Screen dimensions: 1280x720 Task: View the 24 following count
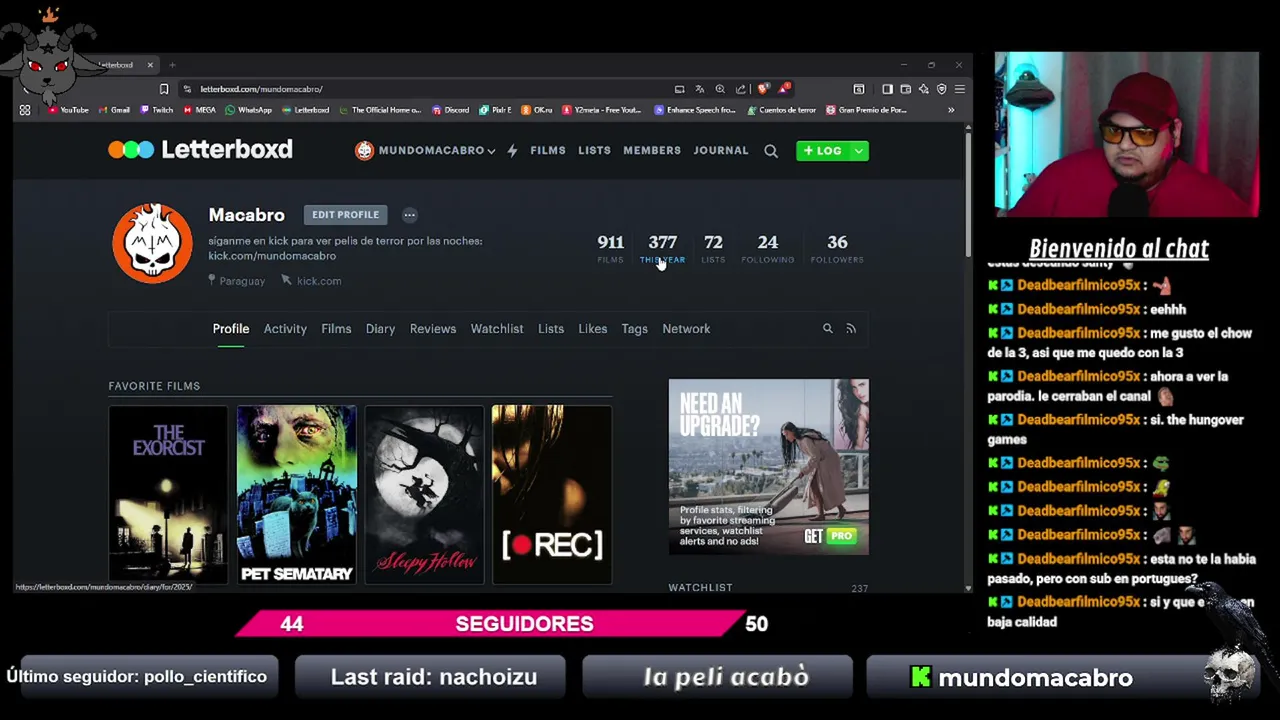tap(768, 248)
